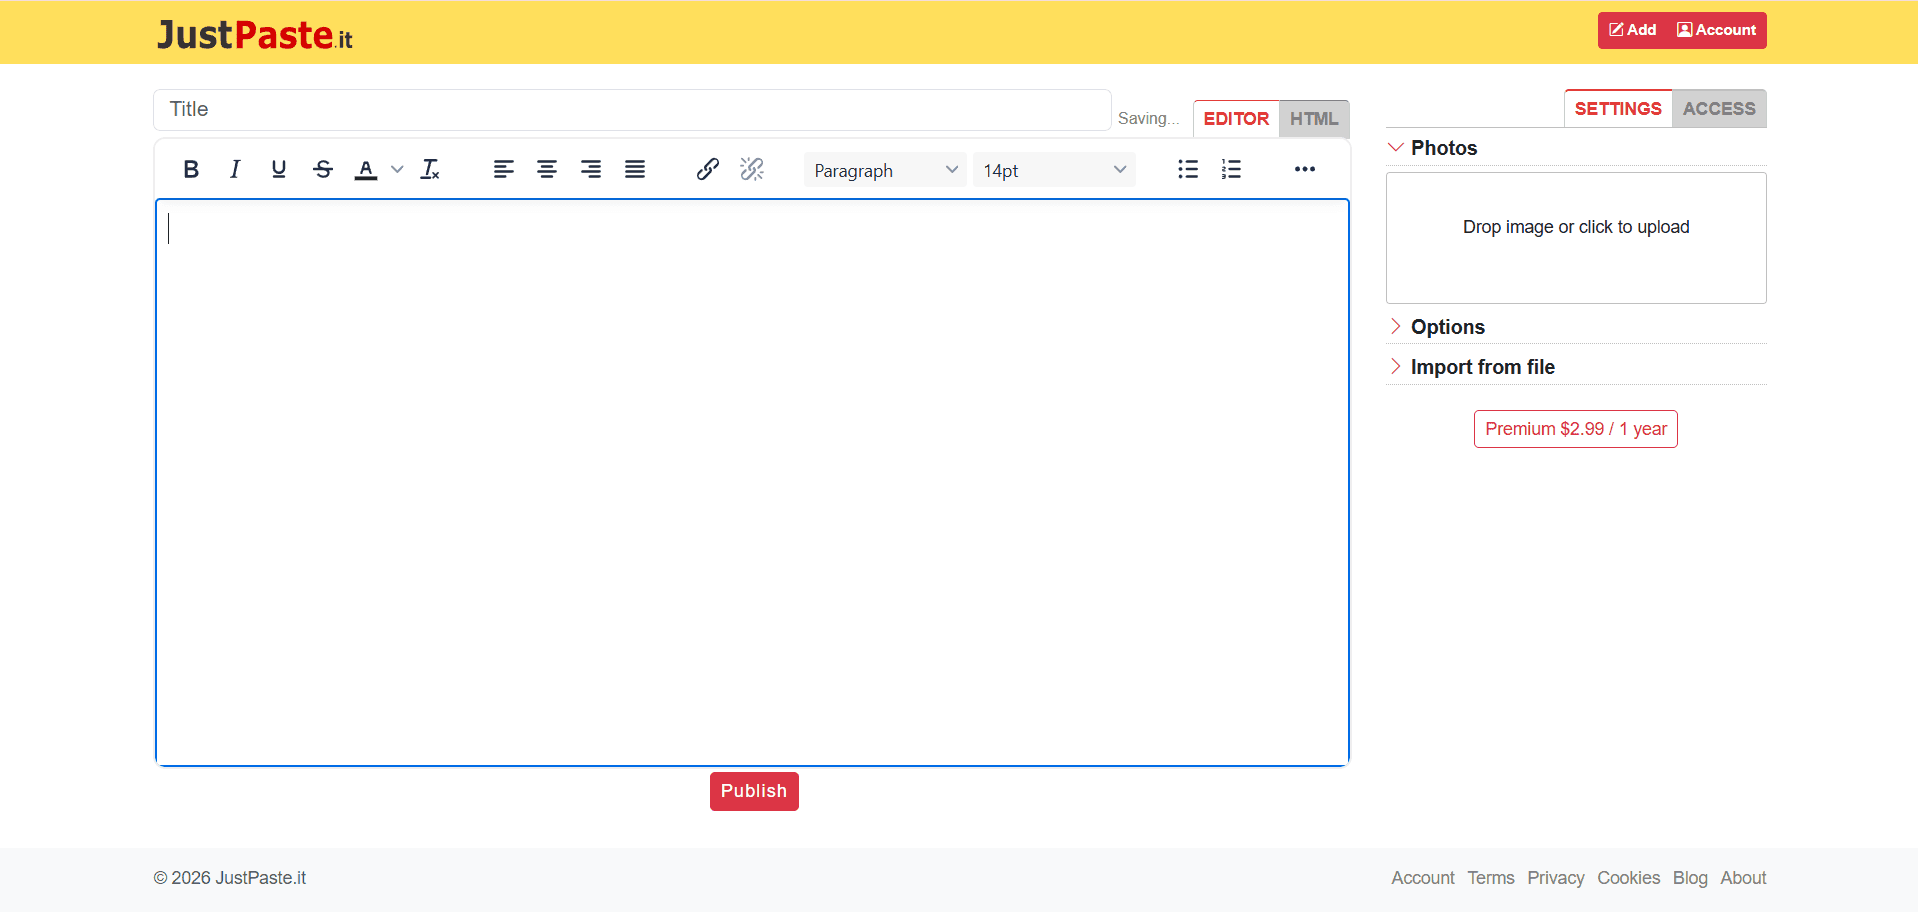Center align the paragraph

[547, 170]
